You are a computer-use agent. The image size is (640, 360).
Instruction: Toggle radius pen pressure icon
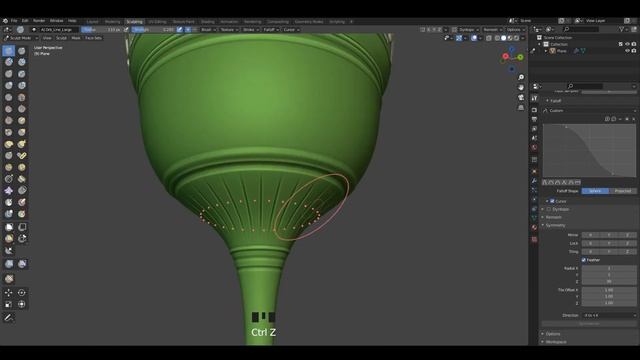point(126,29)
